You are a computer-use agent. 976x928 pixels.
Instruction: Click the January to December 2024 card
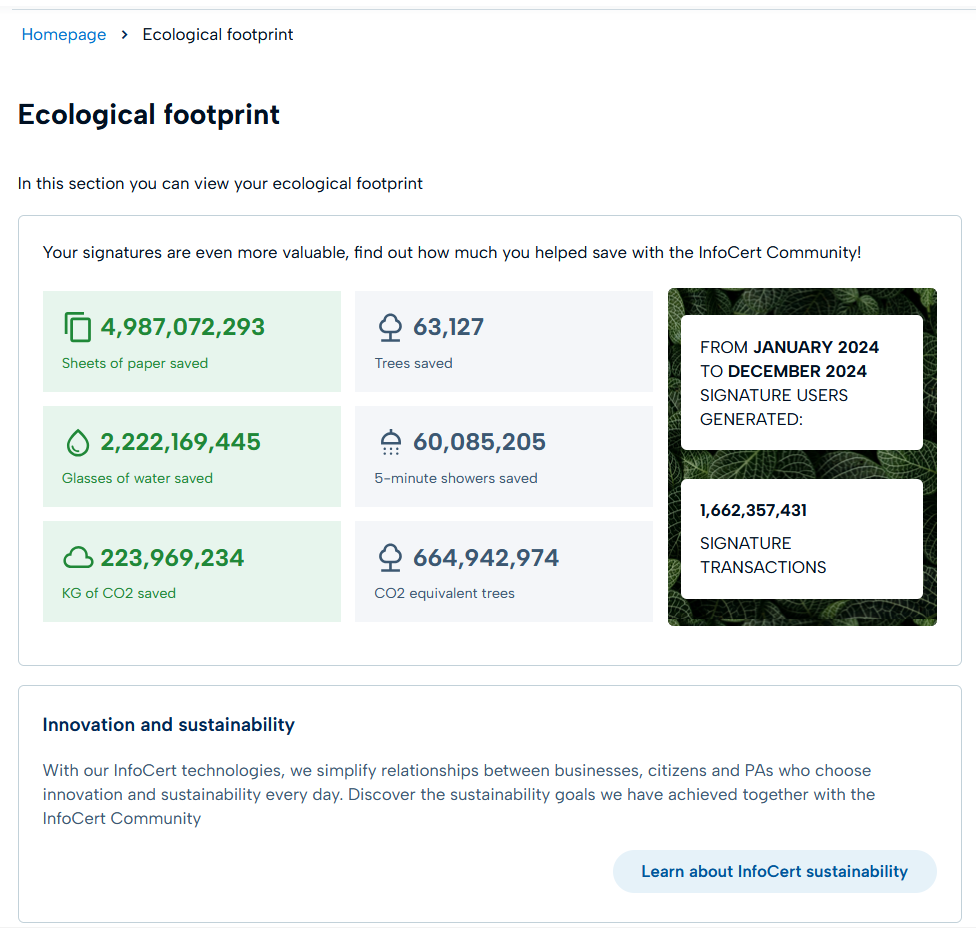pyautogui.click(x=801, y=383)
